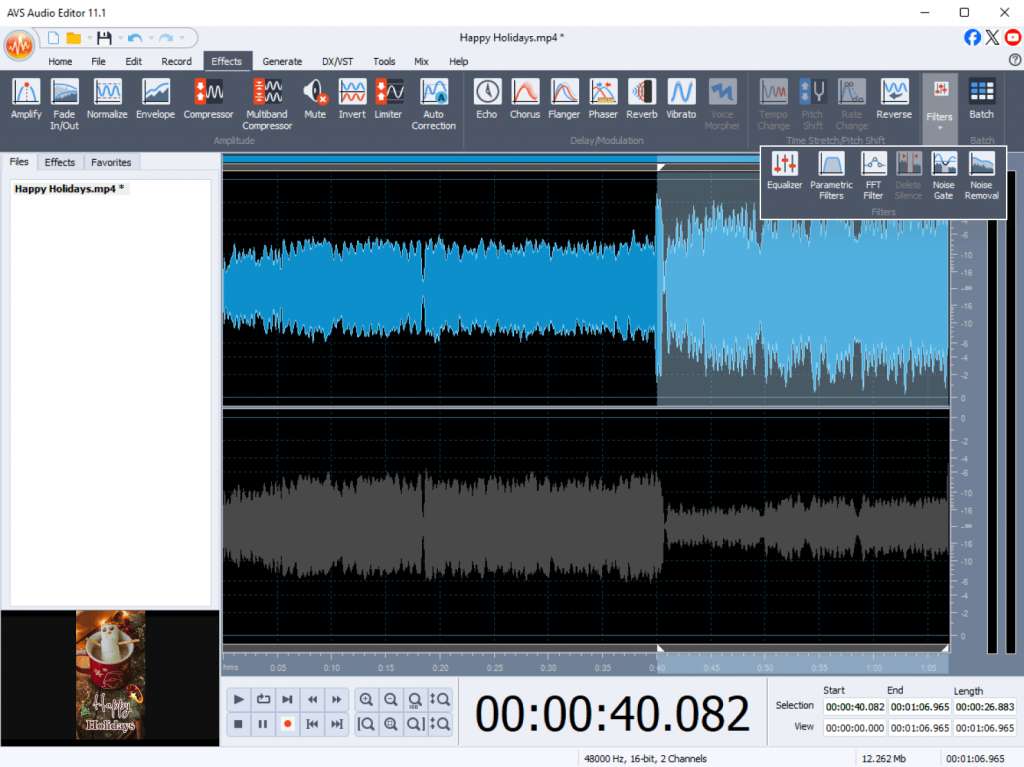1024x767 pixels.
Task: Choose the Vibrato modulation effect
Action: pos(681,99)
